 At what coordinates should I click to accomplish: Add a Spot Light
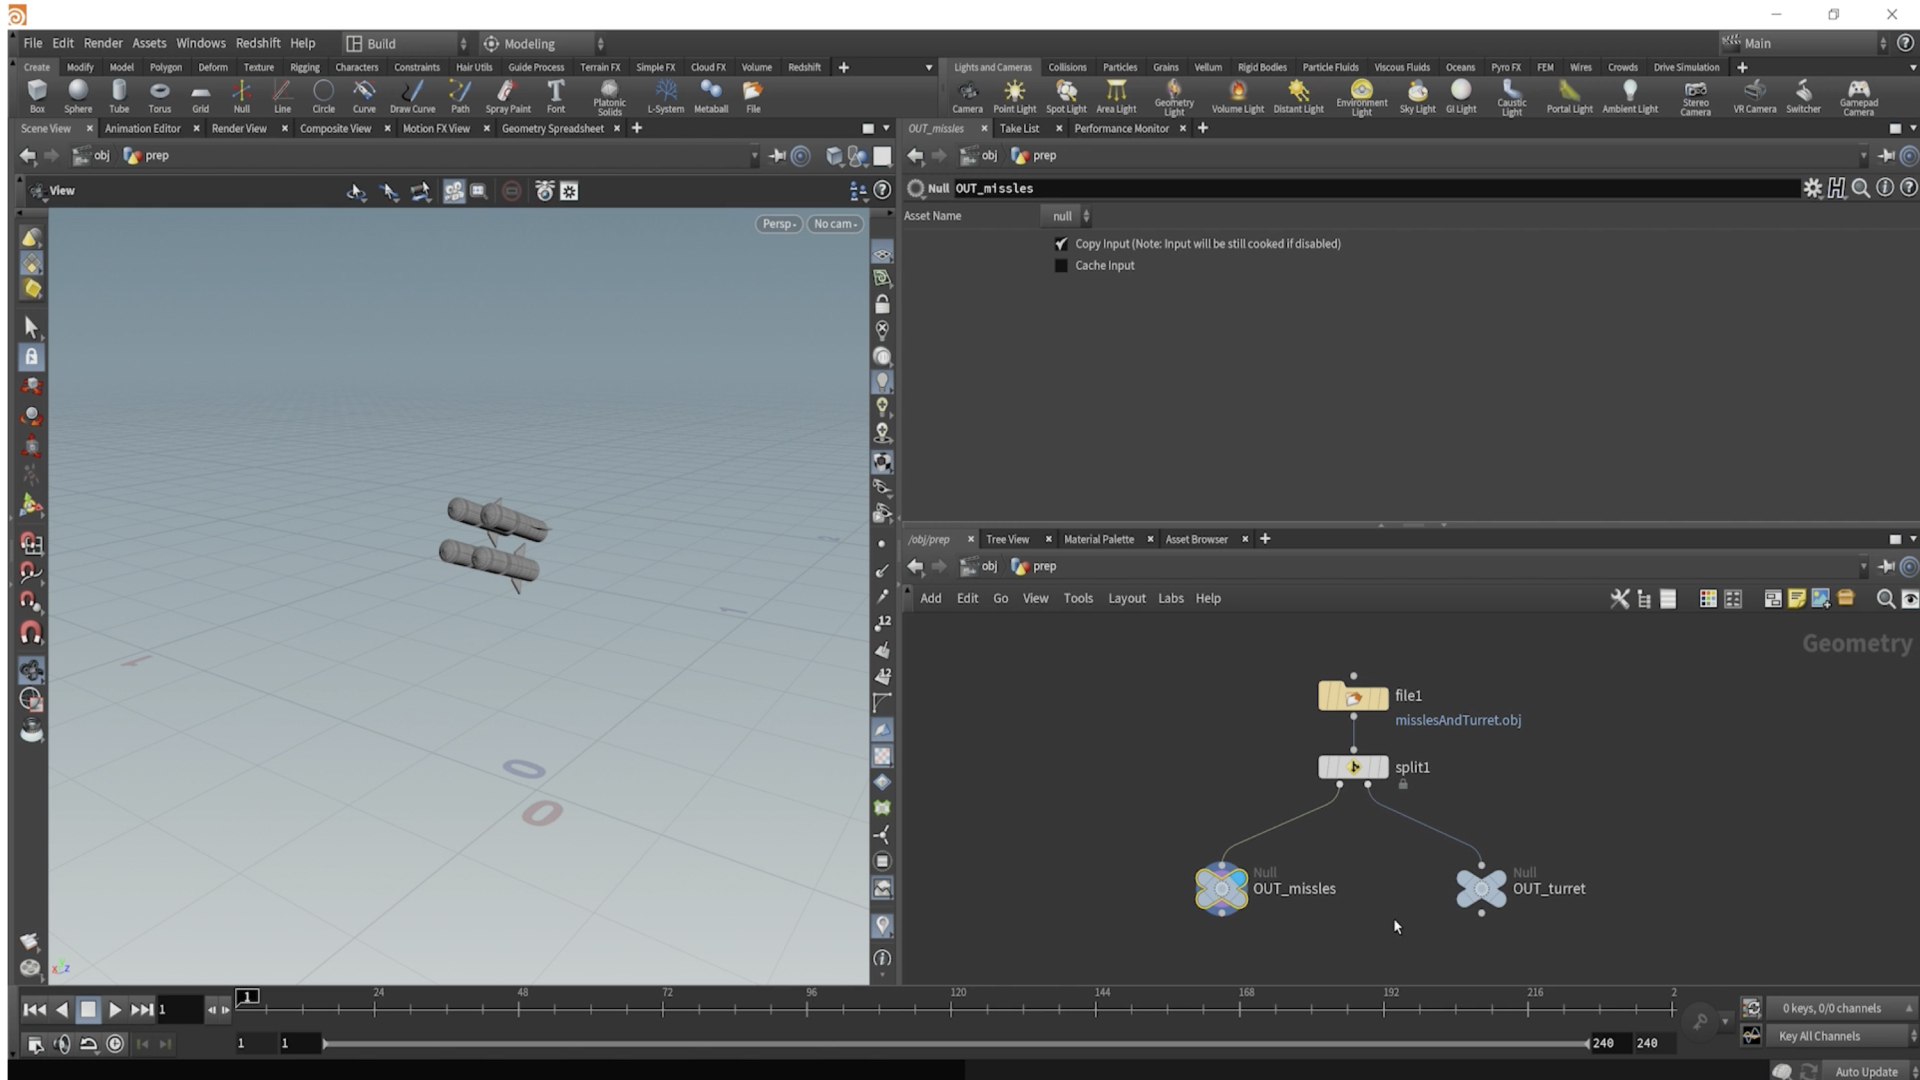coord(1066,97)
